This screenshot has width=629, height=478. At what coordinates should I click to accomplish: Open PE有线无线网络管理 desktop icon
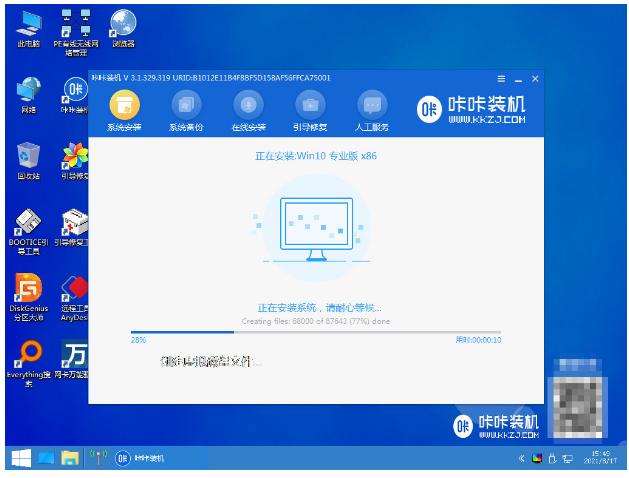coord(76,33)
